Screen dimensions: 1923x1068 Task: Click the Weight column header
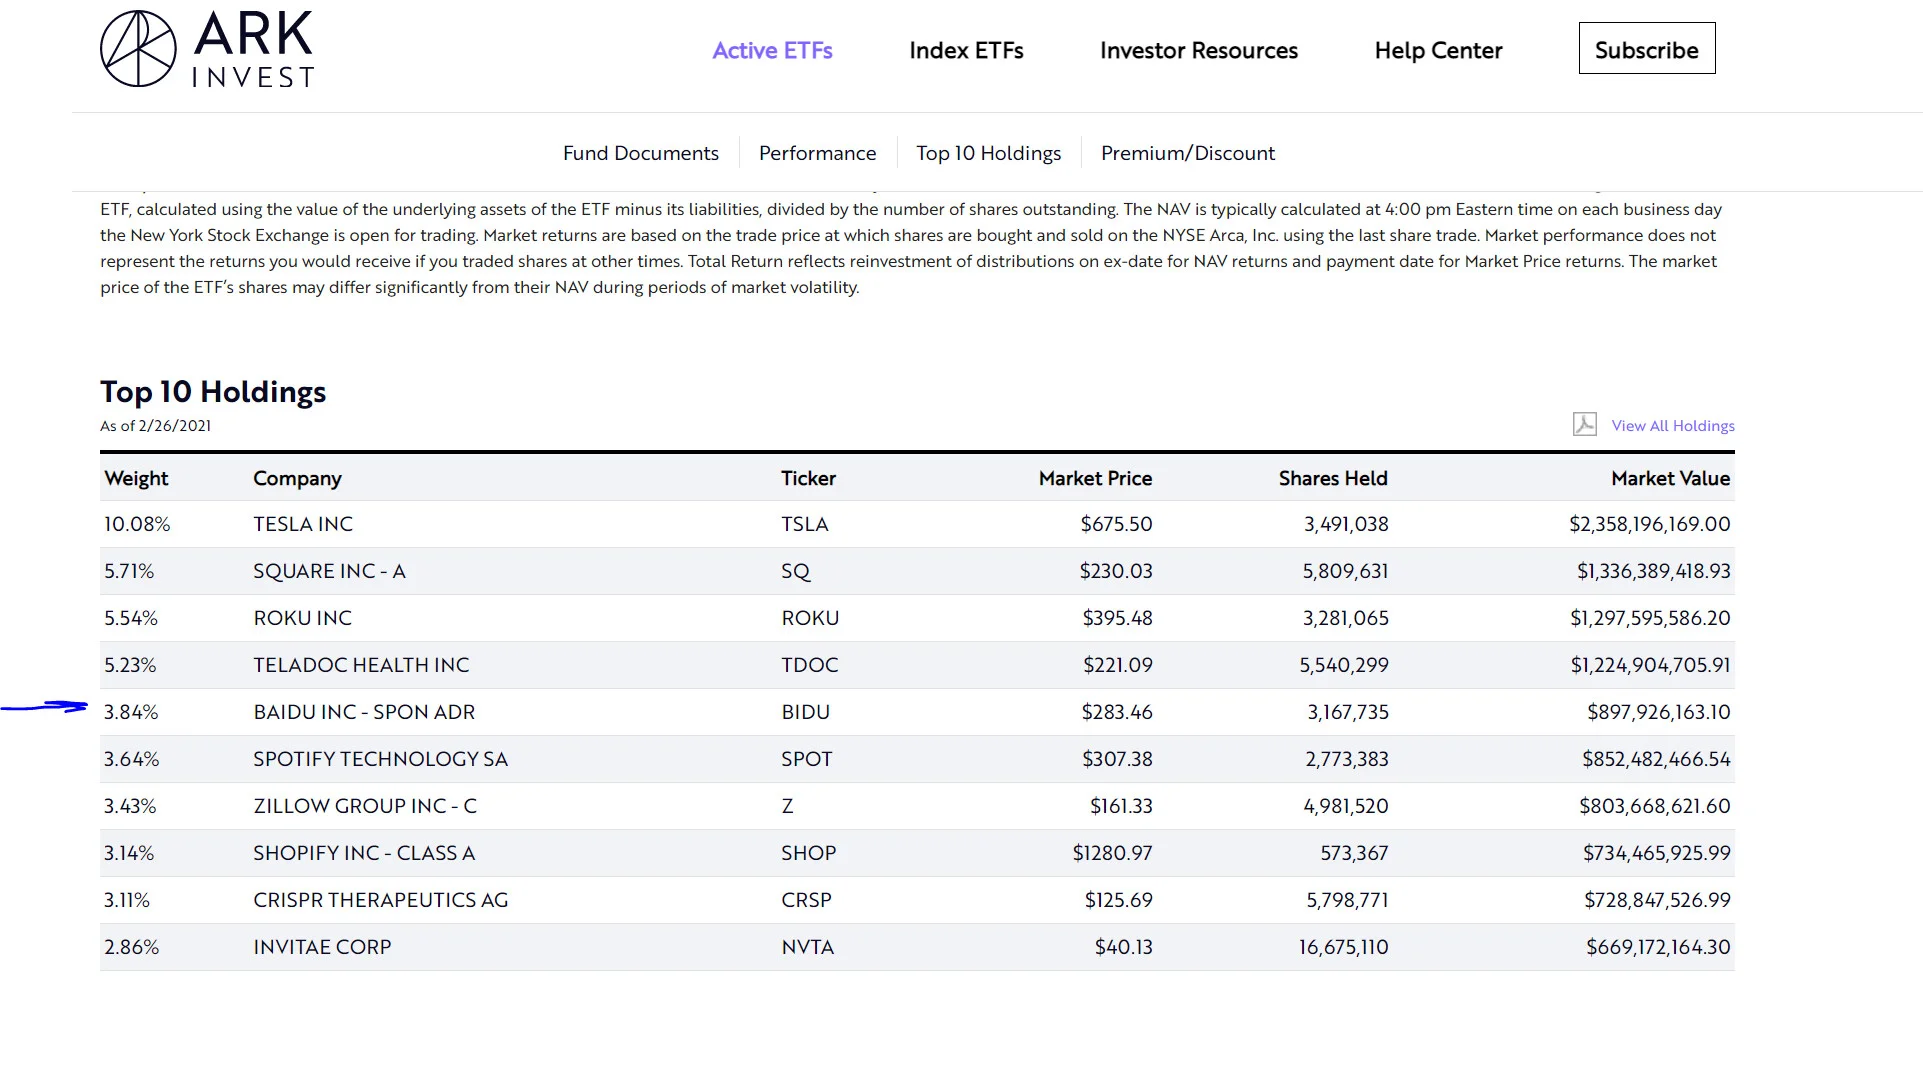coord(136,478)
